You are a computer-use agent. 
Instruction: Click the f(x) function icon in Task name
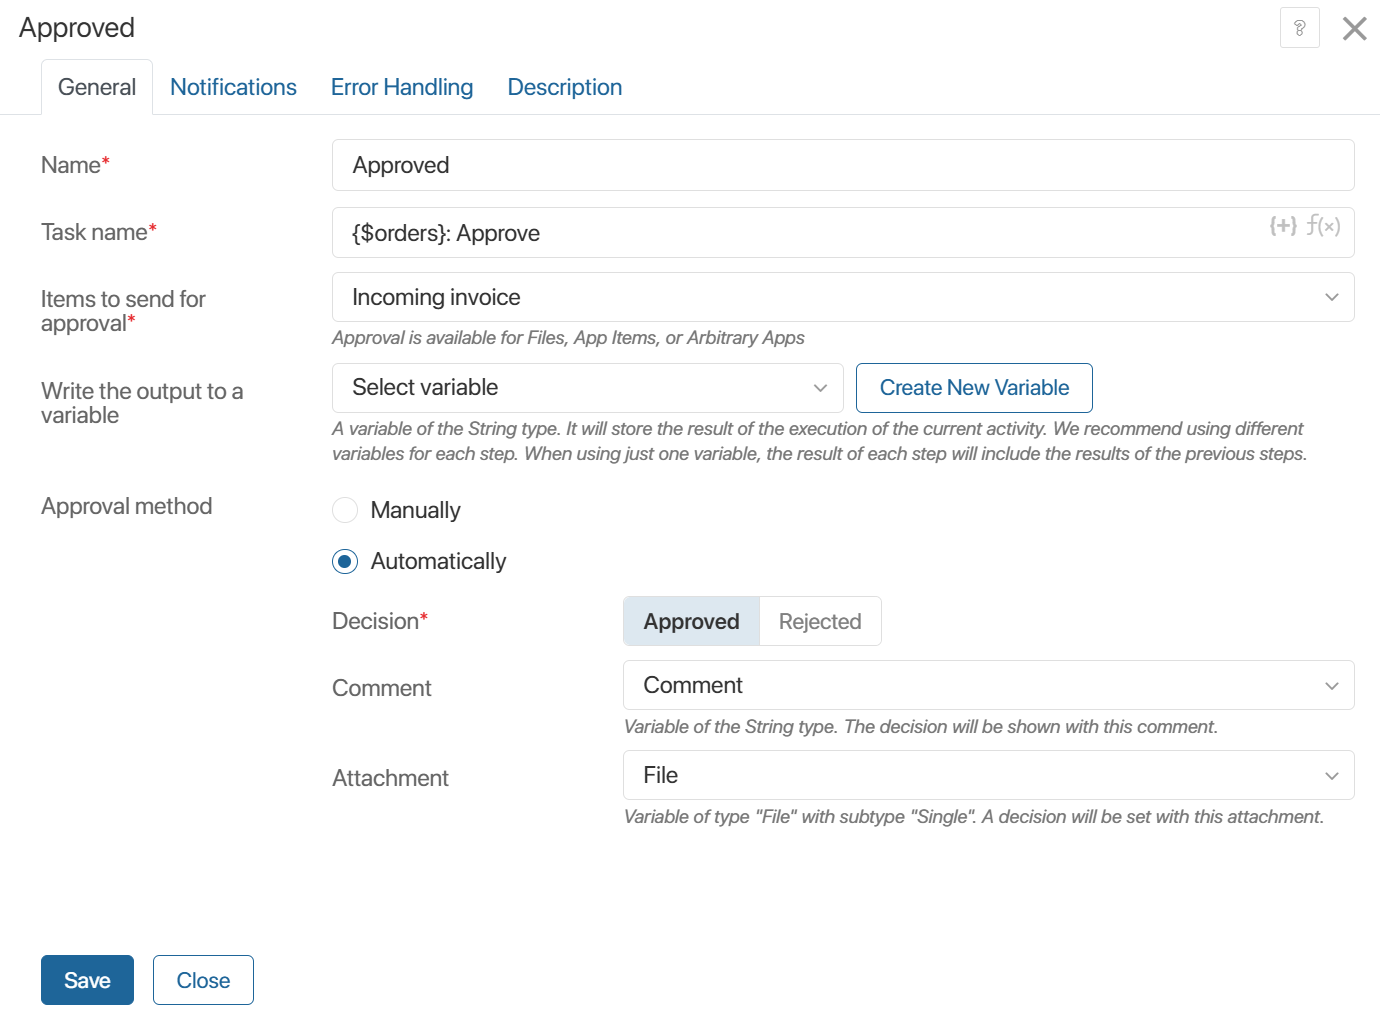(x=1324, y=226)
